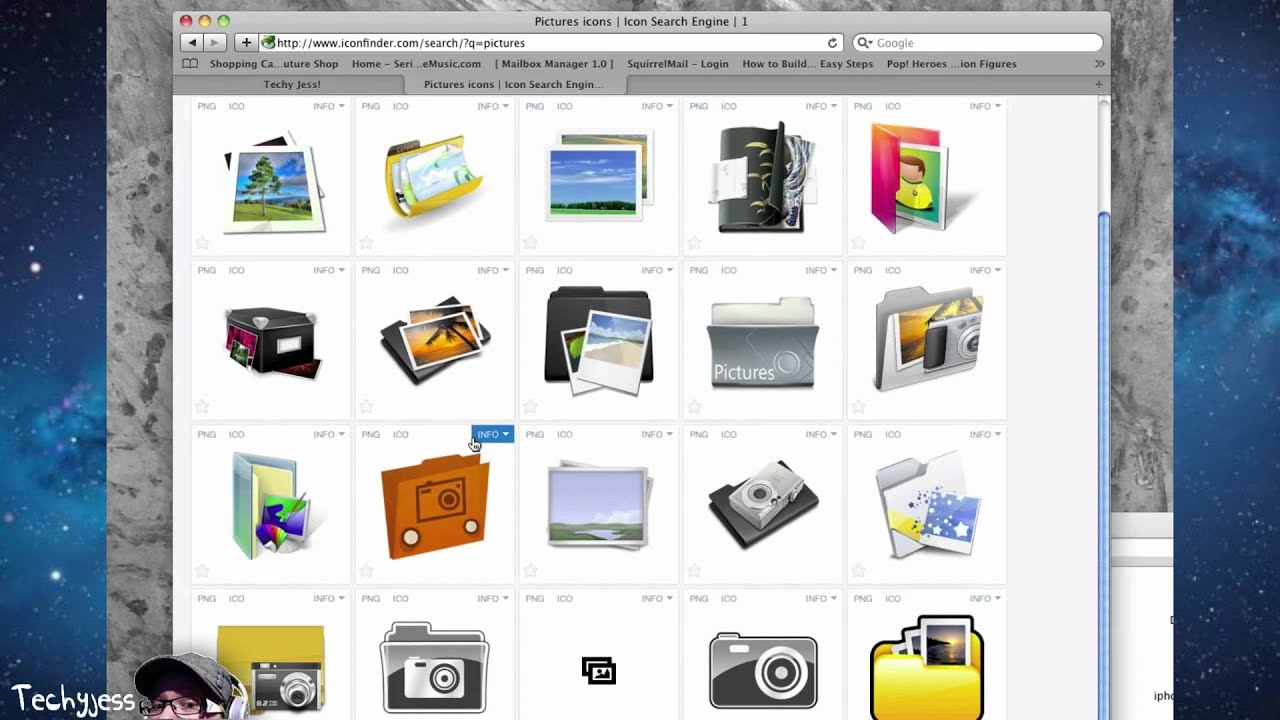Select the gray folder labeled Pictures
Viewport: 1280px width, 720px height.
tap(763, 343)
